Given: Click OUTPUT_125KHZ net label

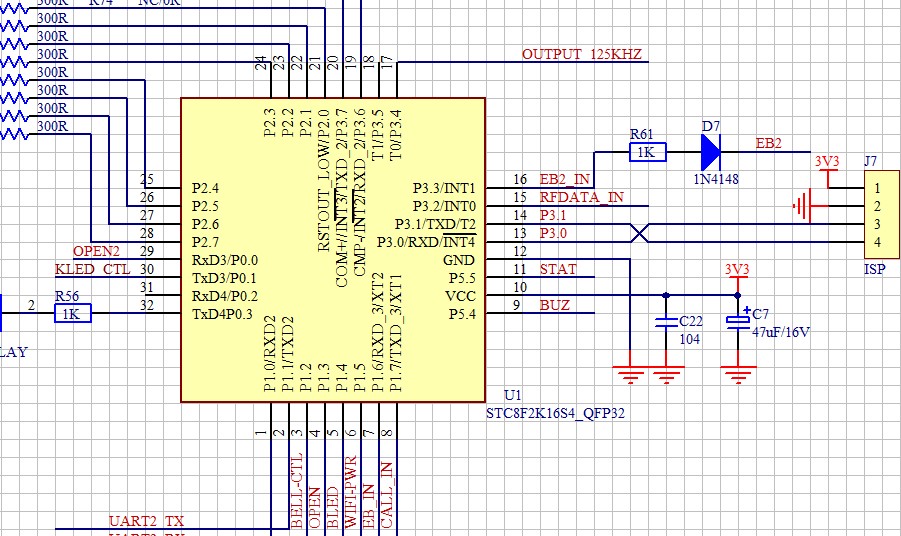Looking at the screenshot, I should (582, 54).
